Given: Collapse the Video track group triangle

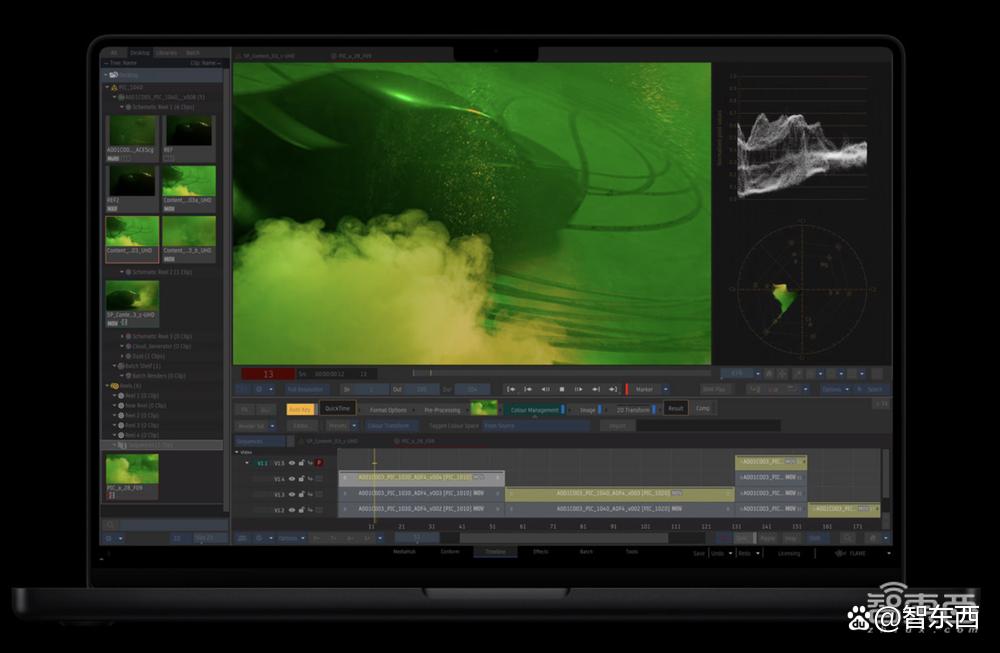Looking at the screenshot, I should pyautogui.click(x=237, y=452).
